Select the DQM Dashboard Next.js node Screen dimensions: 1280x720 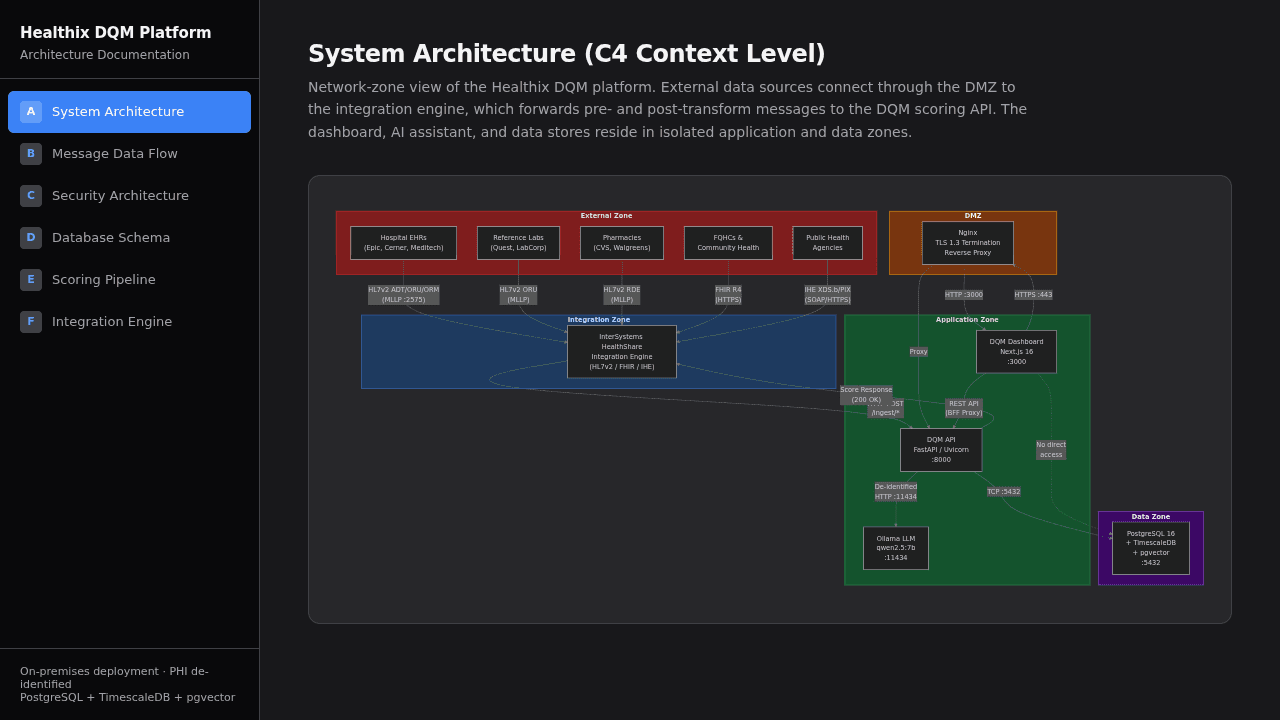click(x=1016, y=351)
